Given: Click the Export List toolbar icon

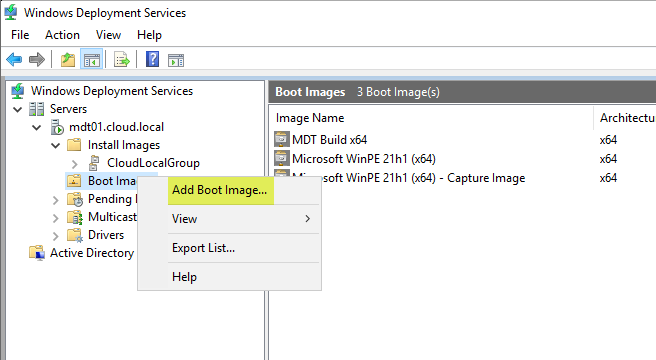Looking at the screenshot, I should [122, 60].
